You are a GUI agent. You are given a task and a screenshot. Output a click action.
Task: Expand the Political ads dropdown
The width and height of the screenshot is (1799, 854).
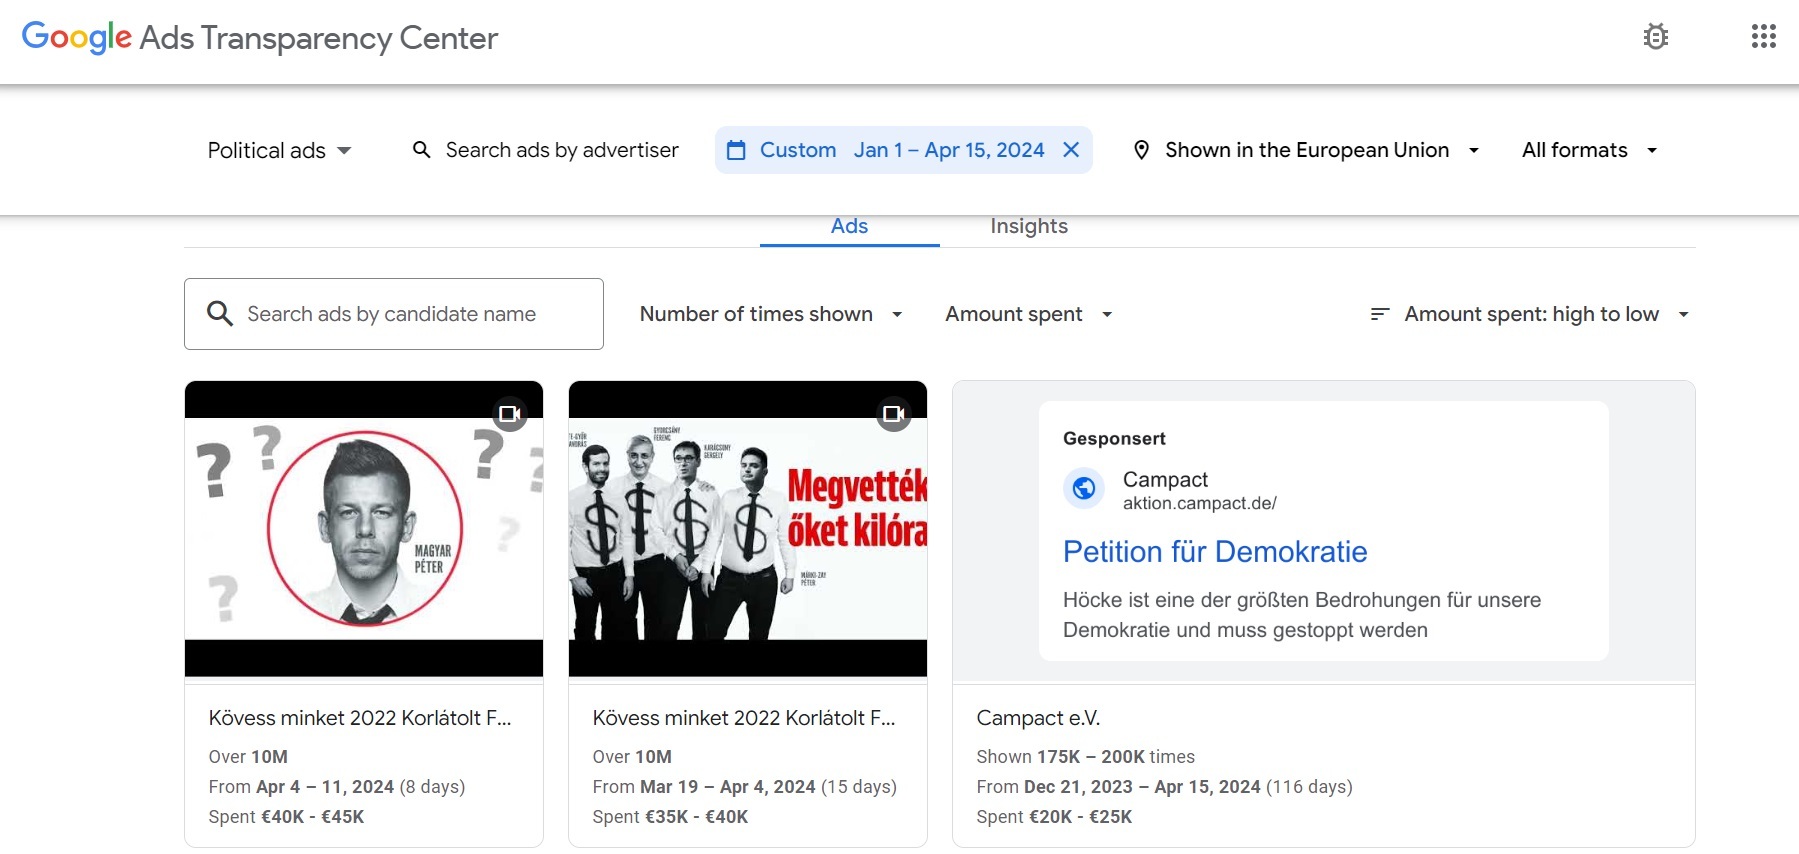[x=279, y=150]
